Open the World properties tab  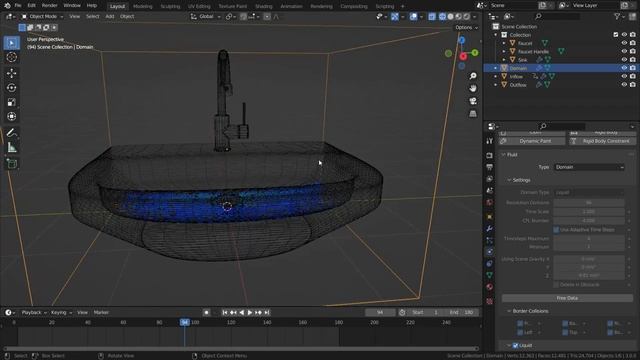(x=489, y=202)
